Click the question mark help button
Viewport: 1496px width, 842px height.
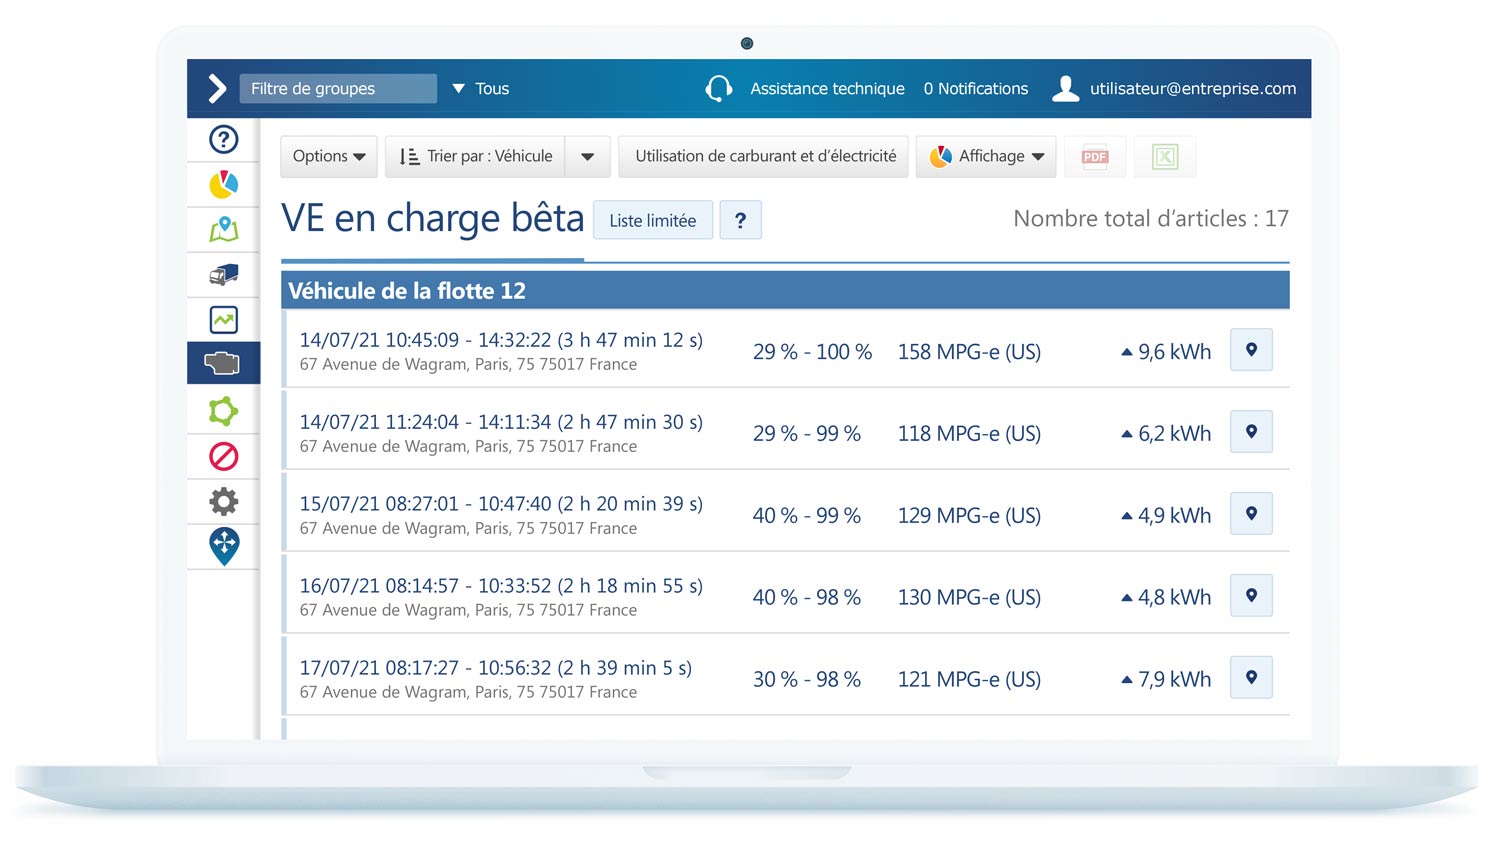click(x=740, y=220)
